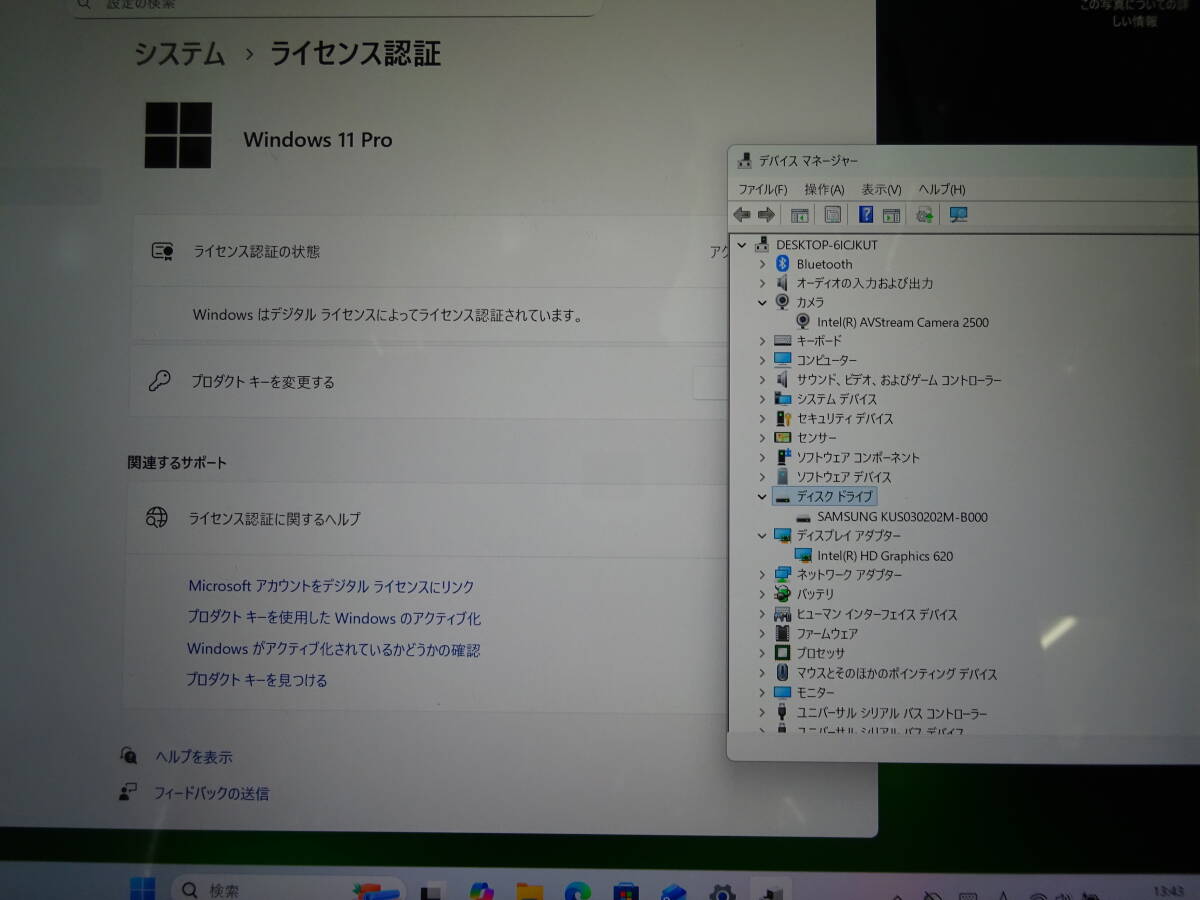
Task: Open Microsoft Store from the taskbar
Action: (x=626, y=891)
